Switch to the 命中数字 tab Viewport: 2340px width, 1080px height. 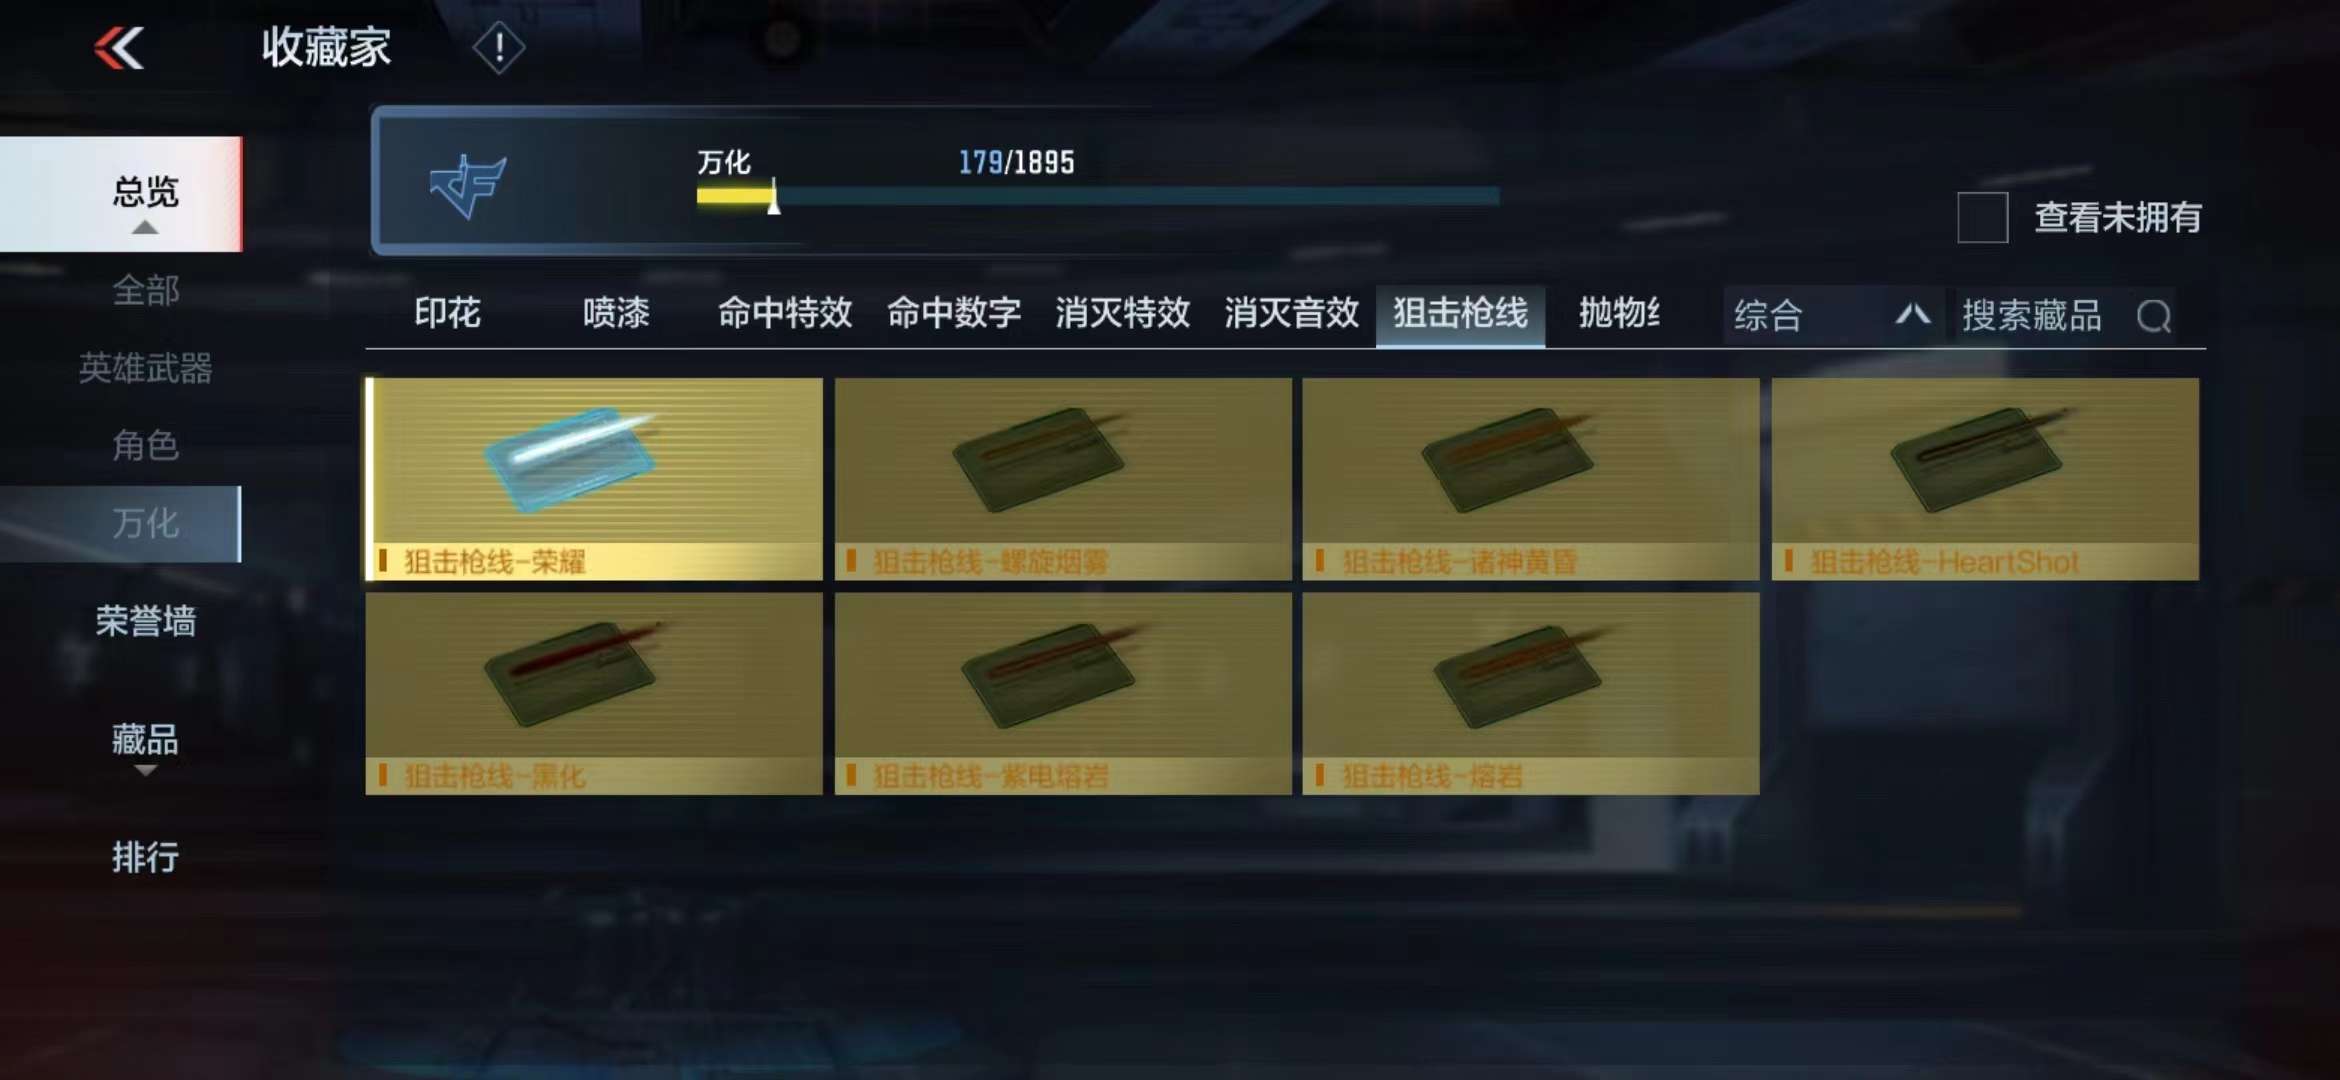pyautogui.click(x=954, y=314)
